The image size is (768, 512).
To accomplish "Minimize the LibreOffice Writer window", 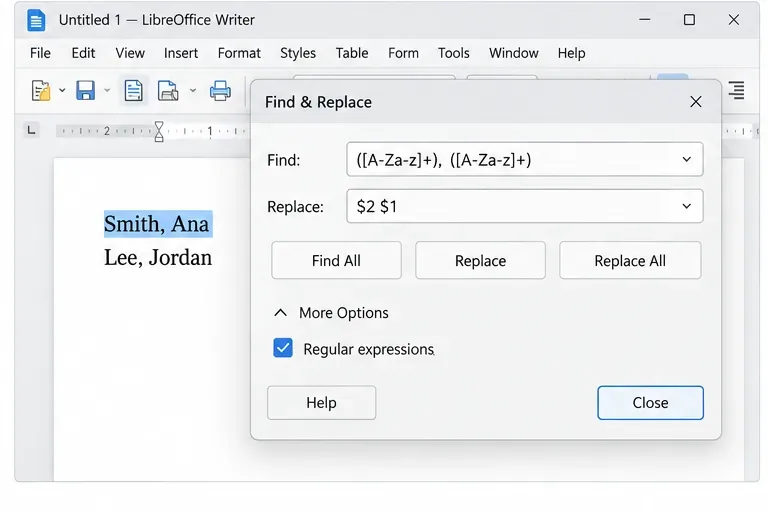I will 645,20.
